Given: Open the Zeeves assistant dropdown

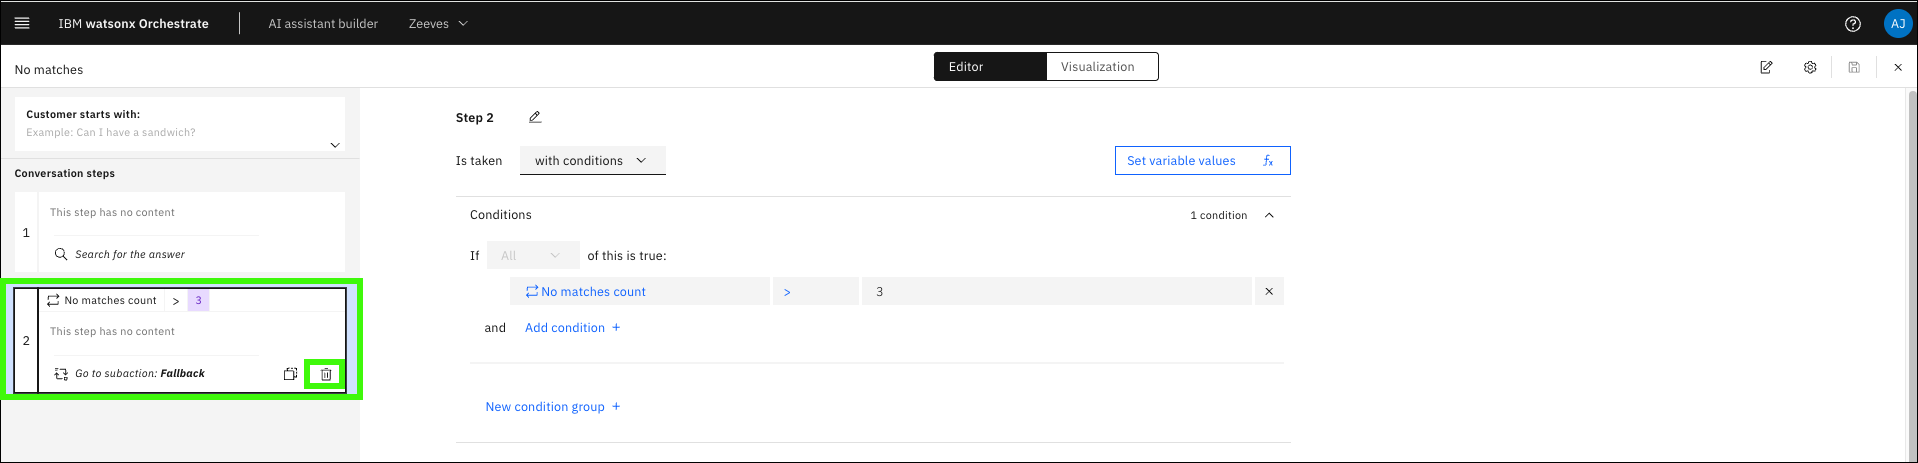Looking at the screenshot, I should pyautogui.click(x=438, y=23).
